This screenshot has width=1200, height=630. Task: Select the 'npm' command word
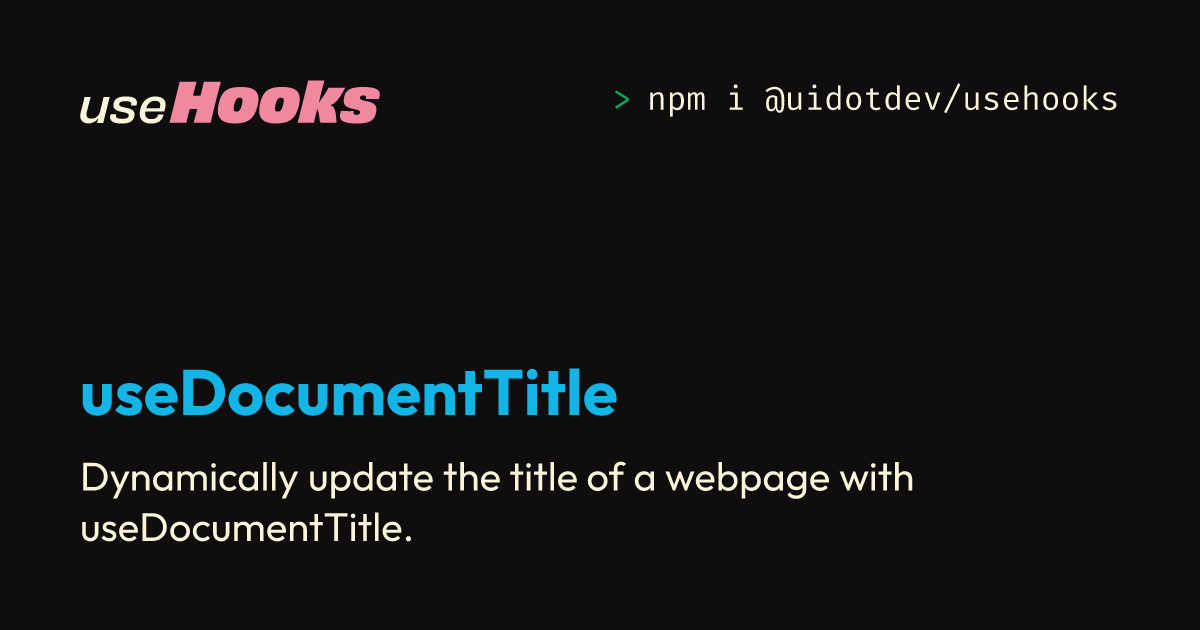(678, 100)
